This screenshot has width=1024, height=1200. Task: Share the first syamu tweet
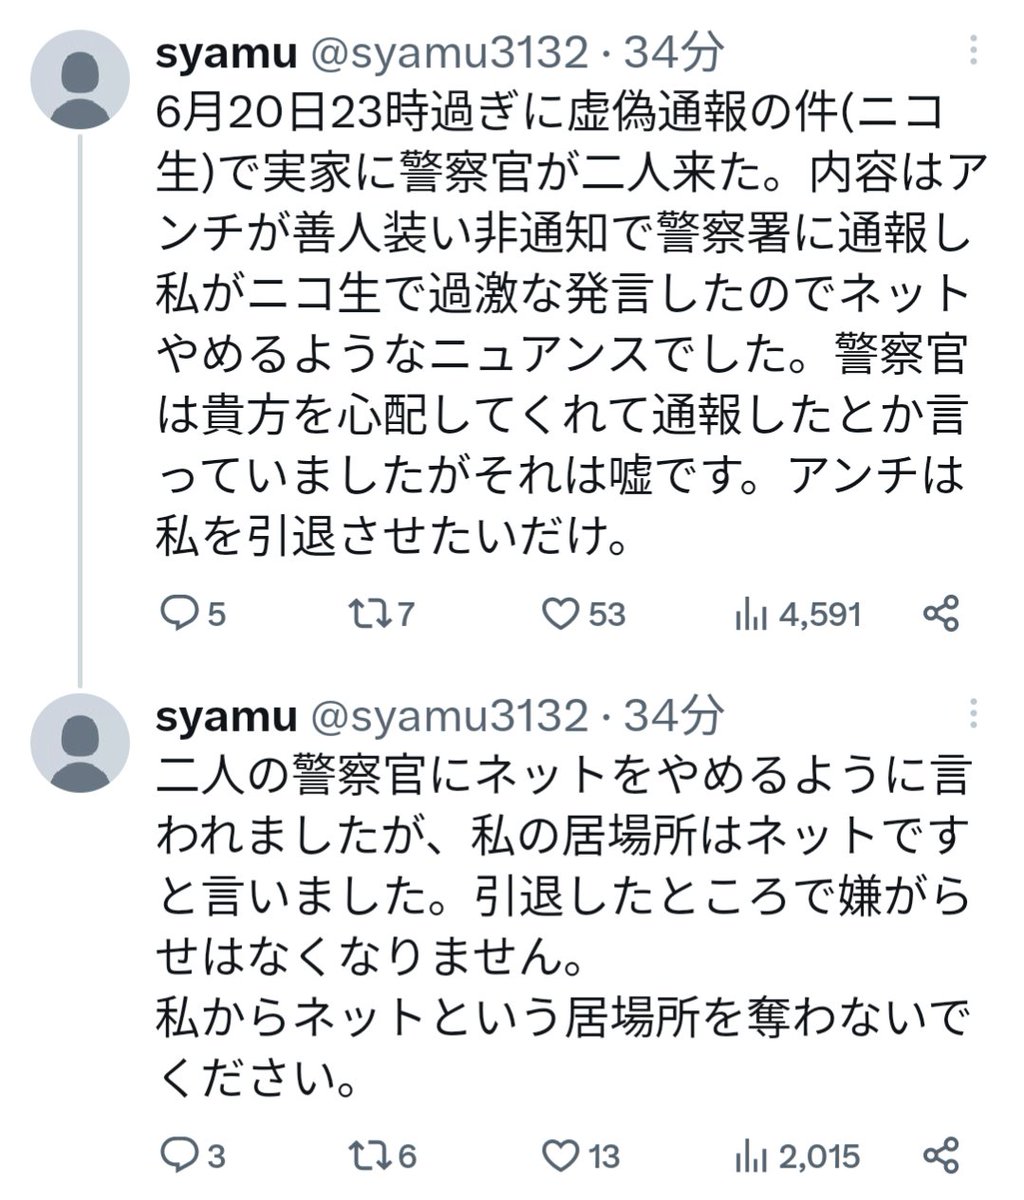(942, 613)
